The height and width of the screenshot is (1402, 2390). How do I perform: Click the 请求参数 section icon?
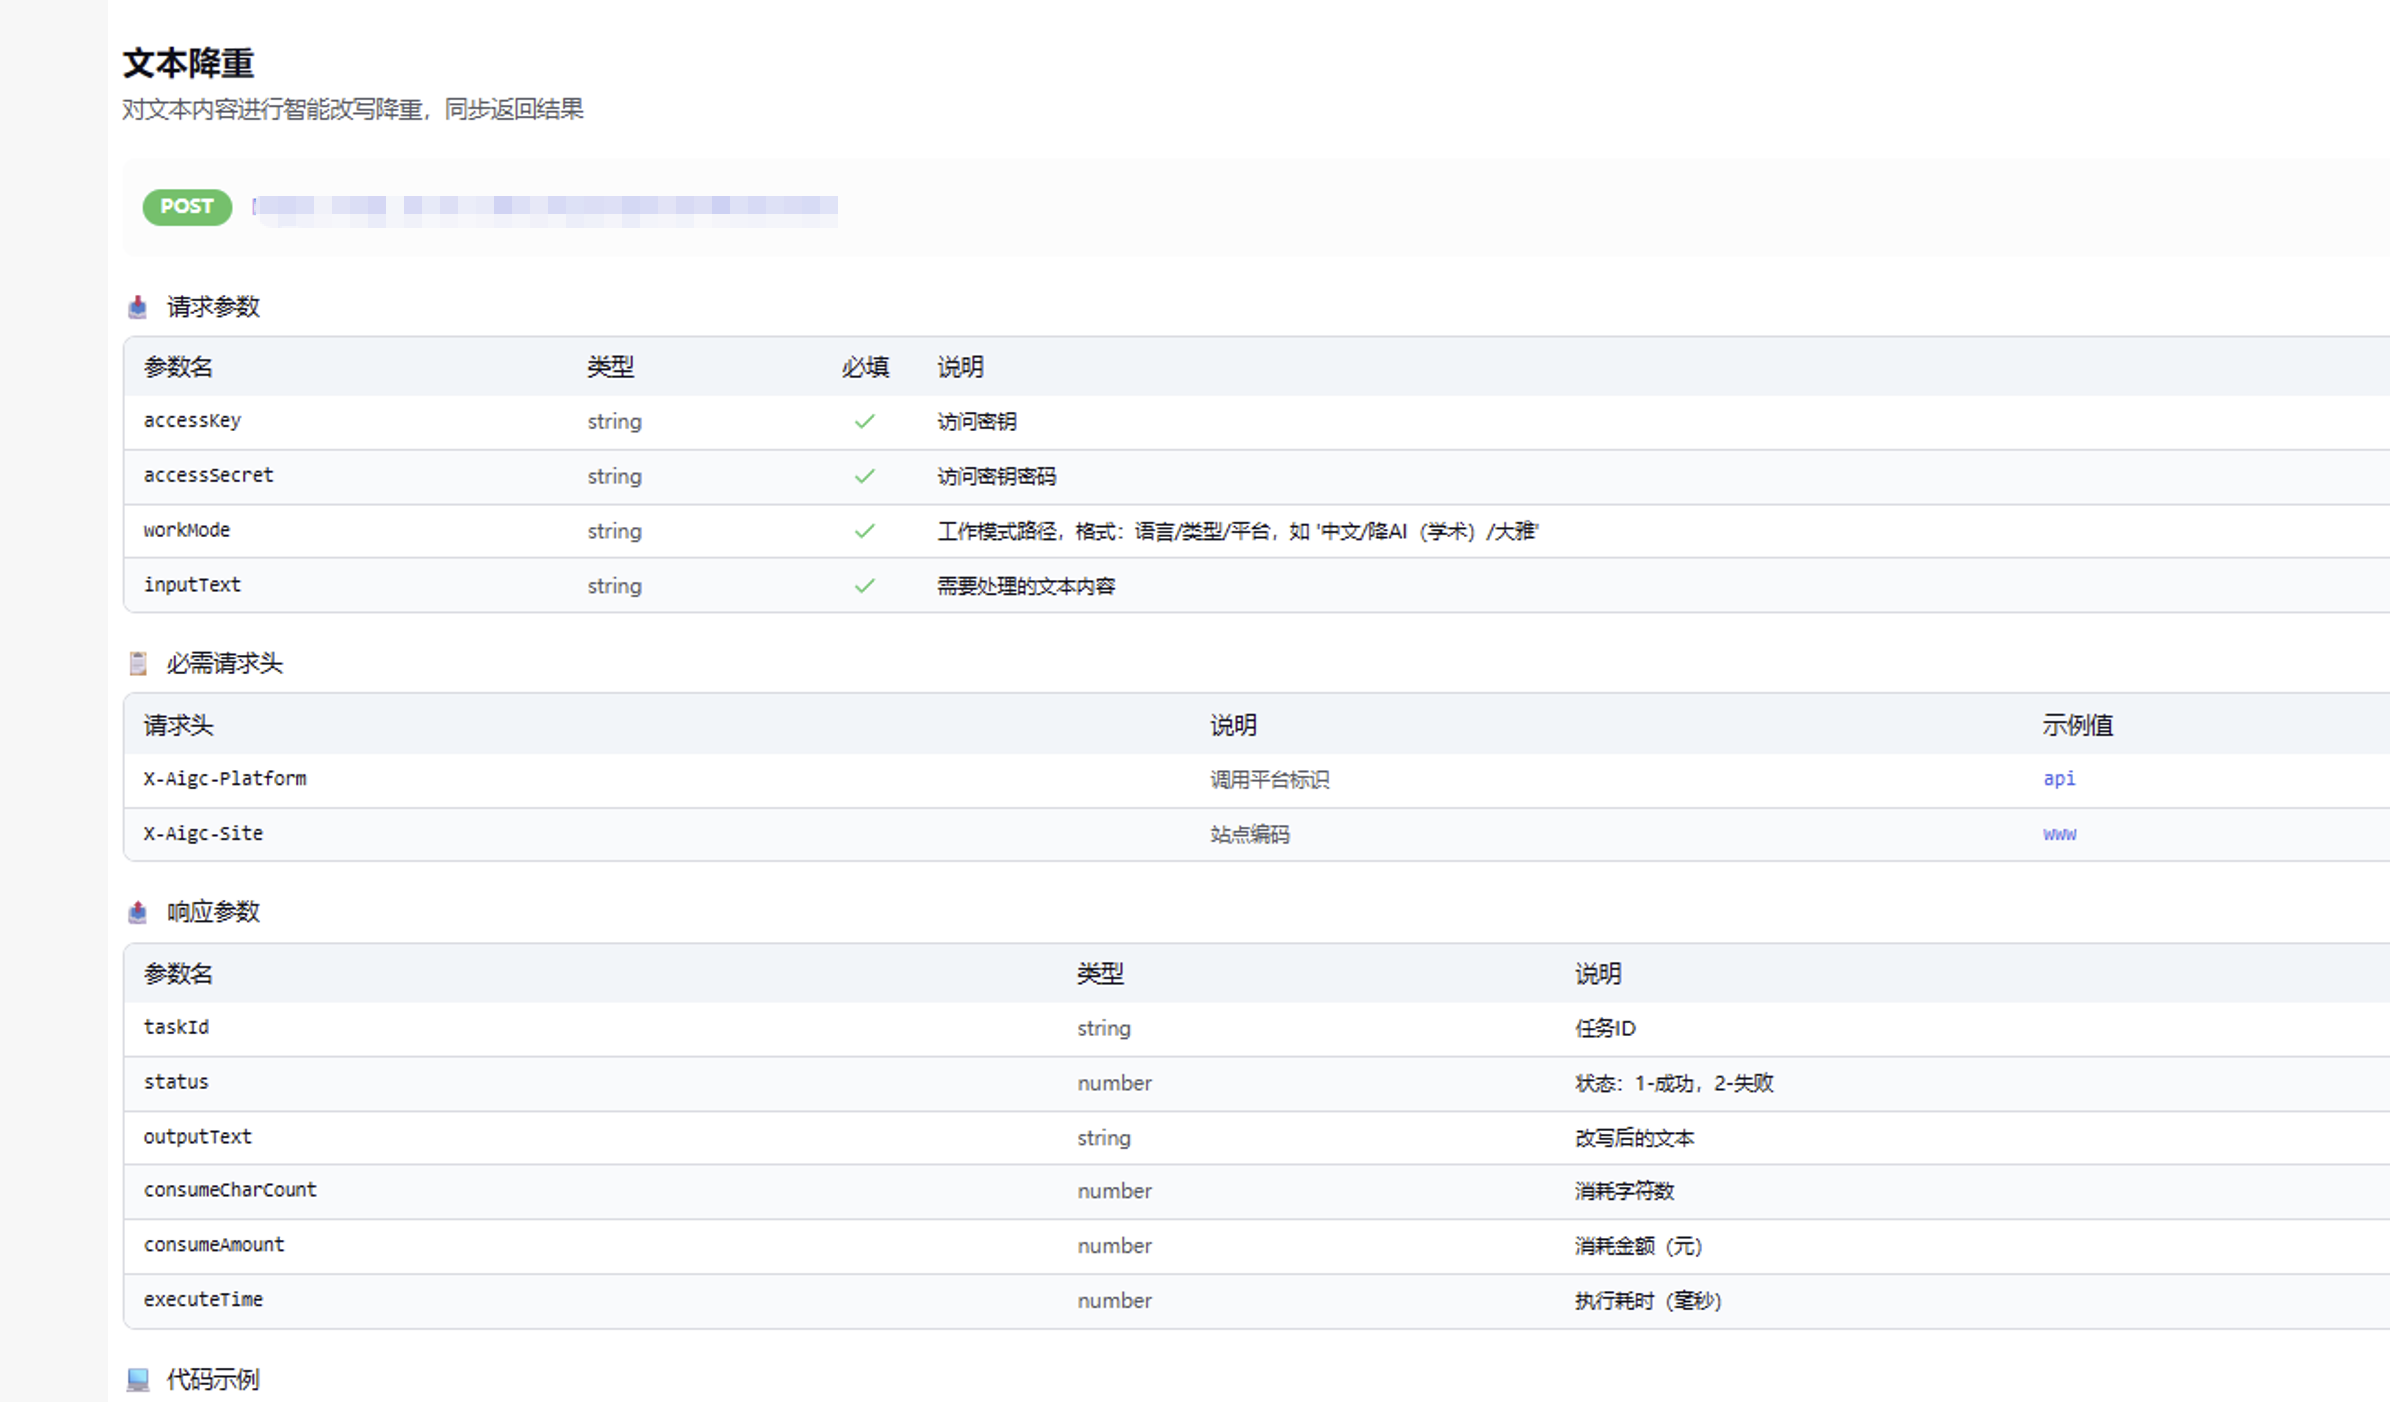[x=138, y=307]
